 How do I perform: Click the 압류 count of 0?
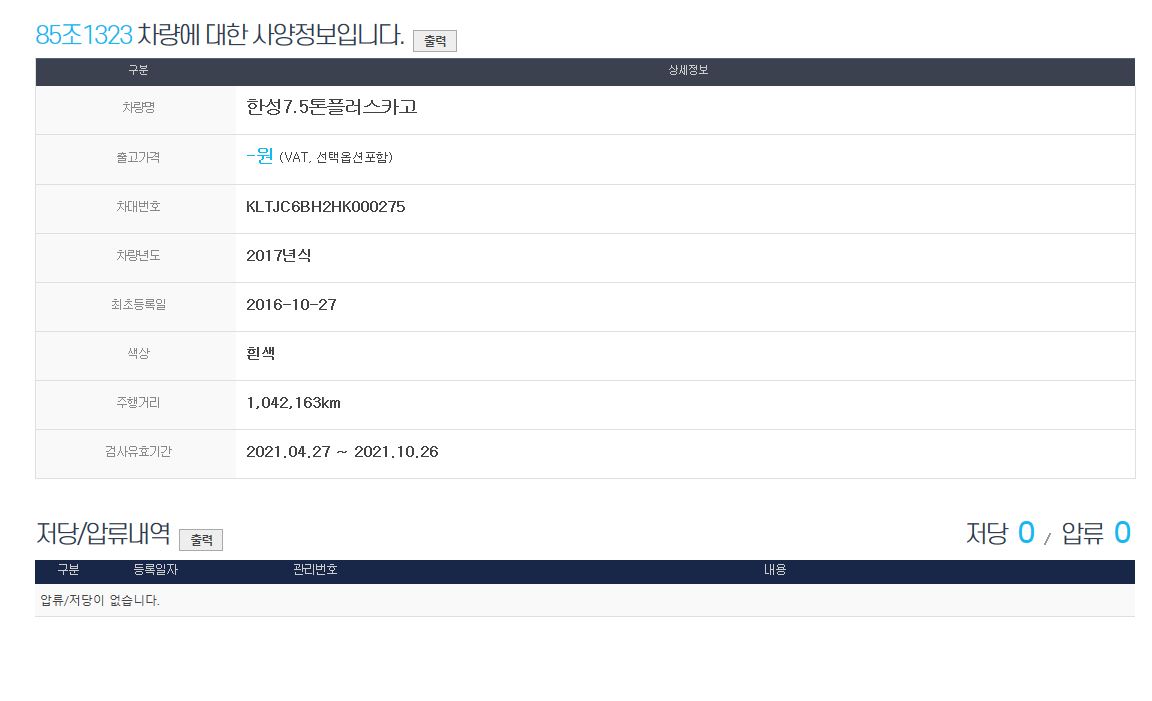pos(1122,534)
